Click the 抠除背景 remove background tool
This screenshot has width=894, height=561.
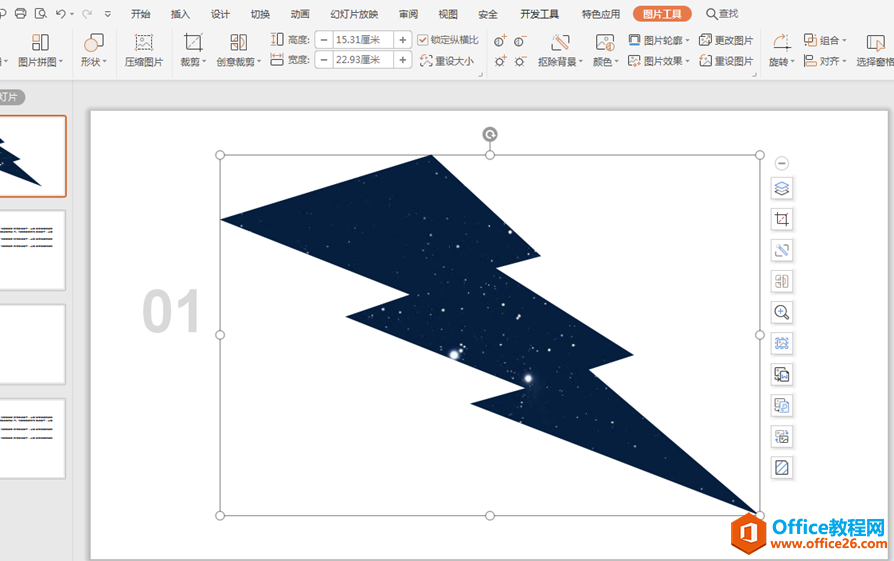(x=560, y=50)
